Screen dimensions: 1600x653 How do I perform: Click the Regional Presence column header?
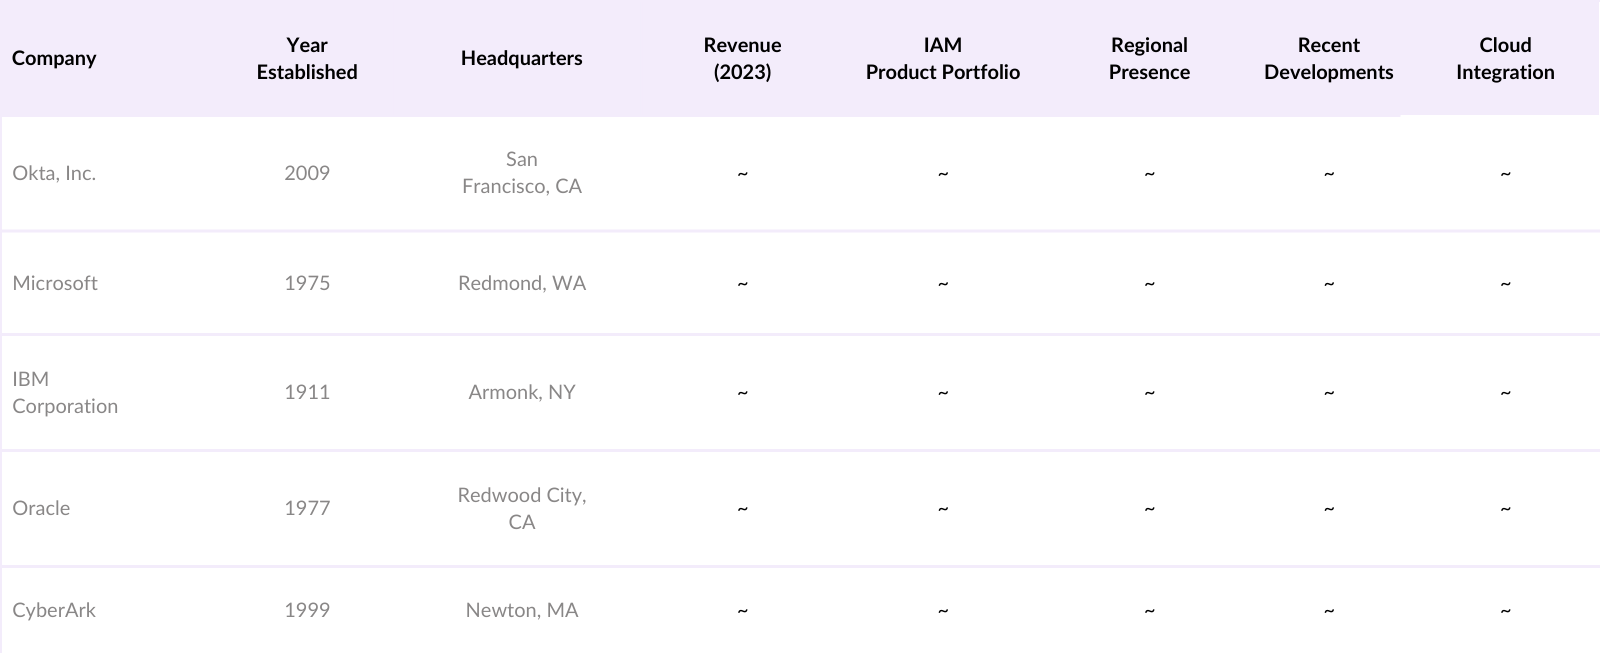1149,58
